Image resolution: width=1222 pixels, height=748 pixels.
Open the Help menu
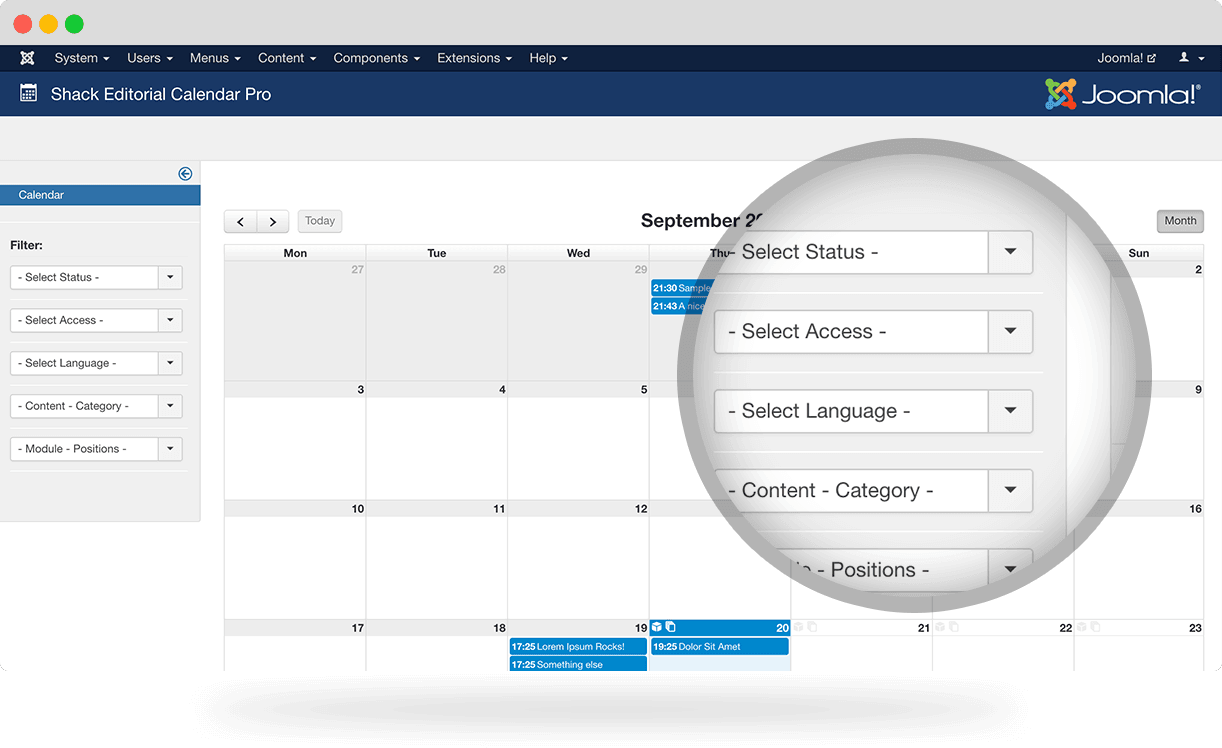548,58
